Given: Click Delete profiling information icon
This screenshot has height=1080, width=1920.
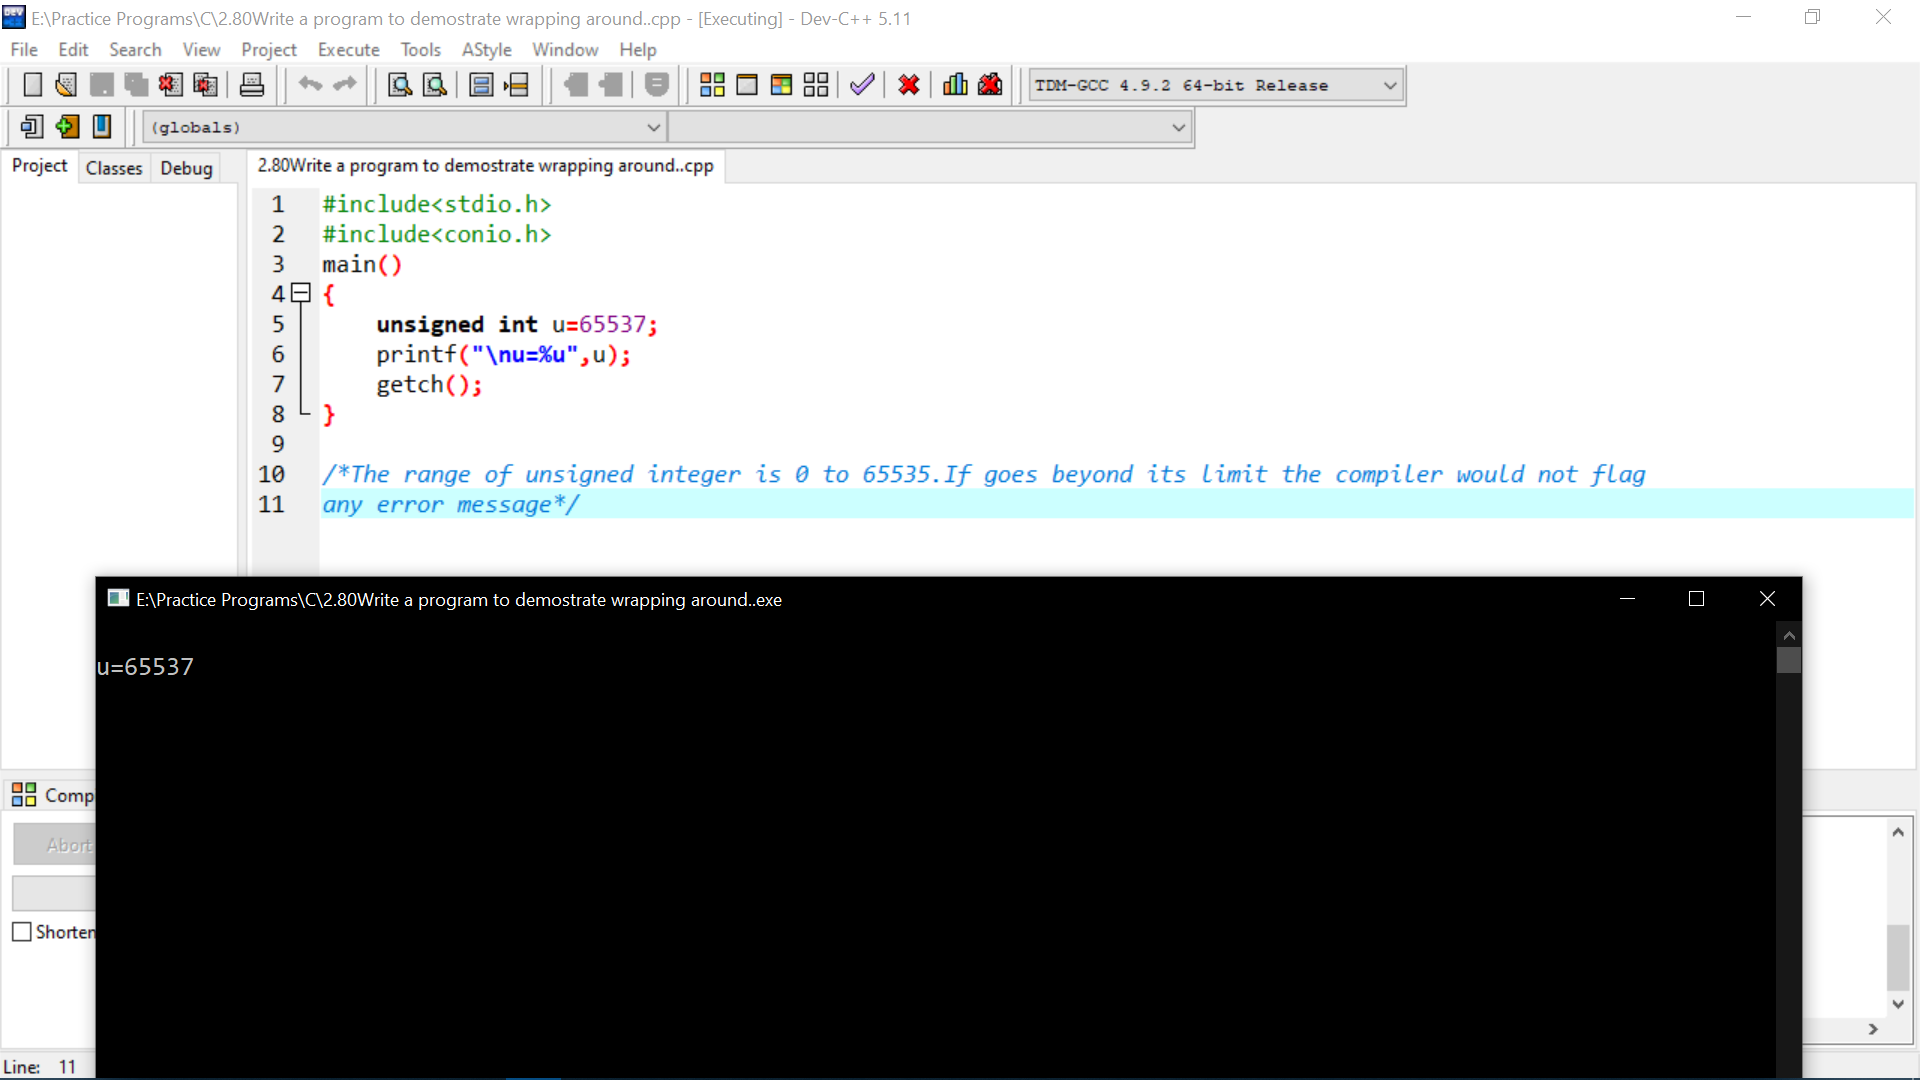Looking at the screenshot, I should [x=990, y=85].
